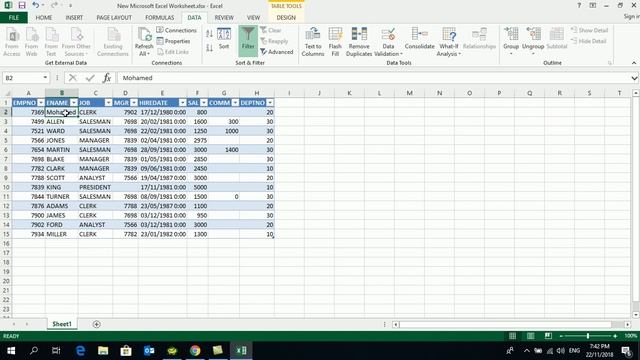Open the Insert Function fx button
640x360 pixels.
[x=107, y=78]
